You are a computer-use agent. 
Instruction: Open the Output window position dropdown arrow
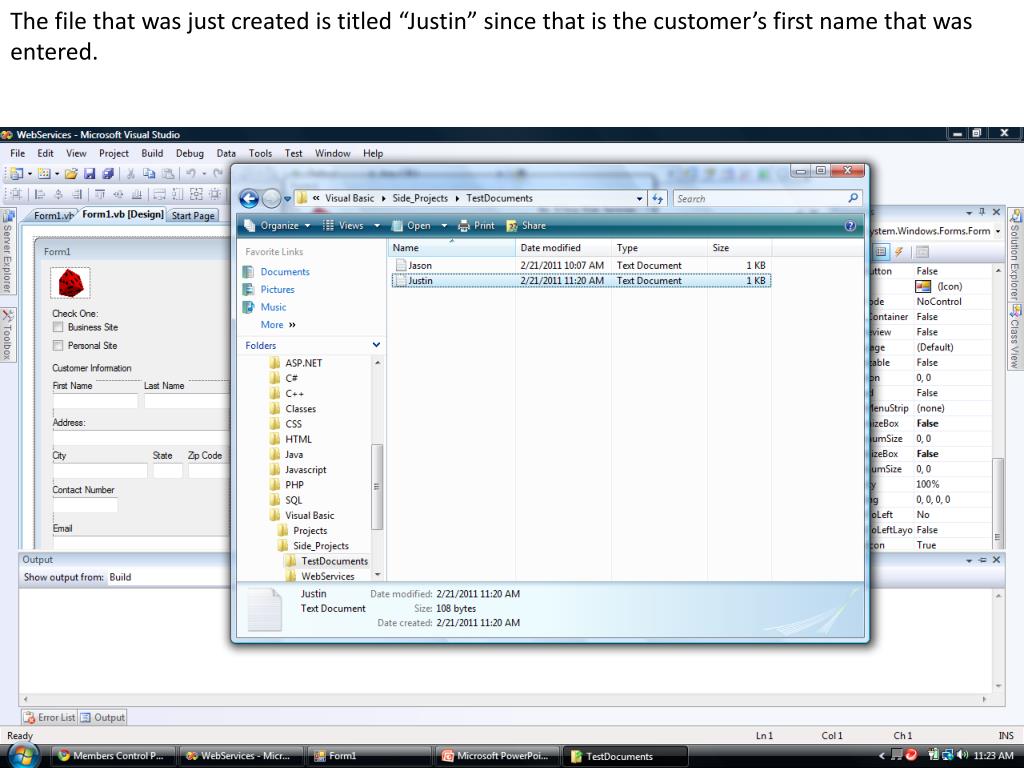coord(969,560)
